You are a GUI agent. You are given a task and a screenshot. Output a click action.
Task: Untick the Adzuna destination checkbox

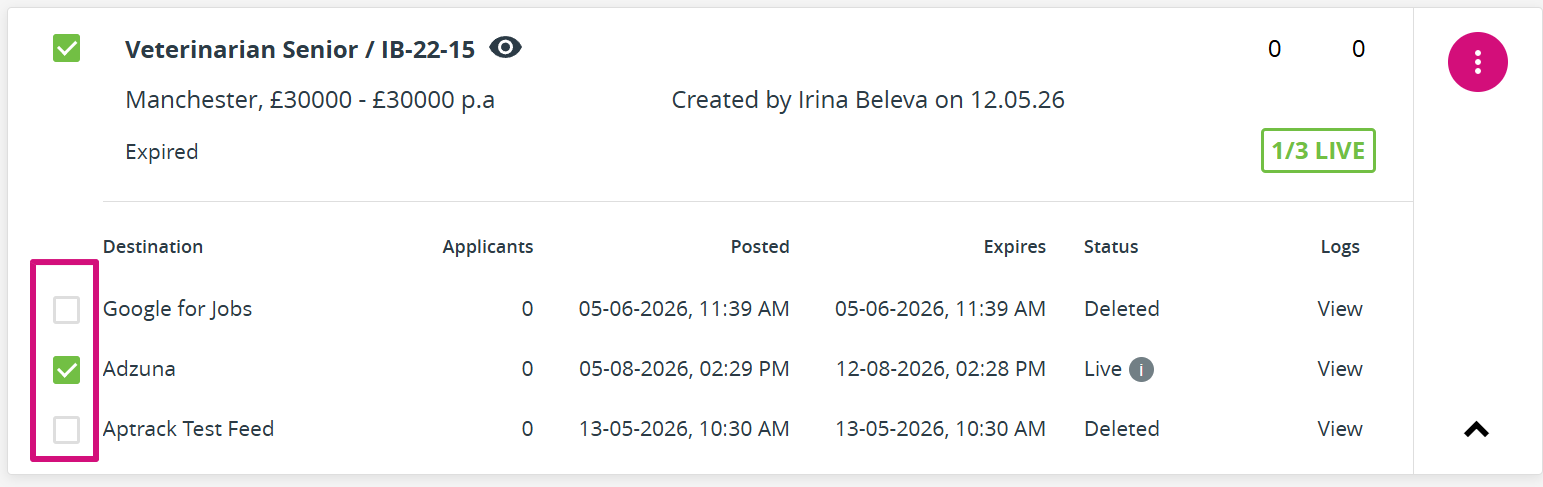pos(66,370)
